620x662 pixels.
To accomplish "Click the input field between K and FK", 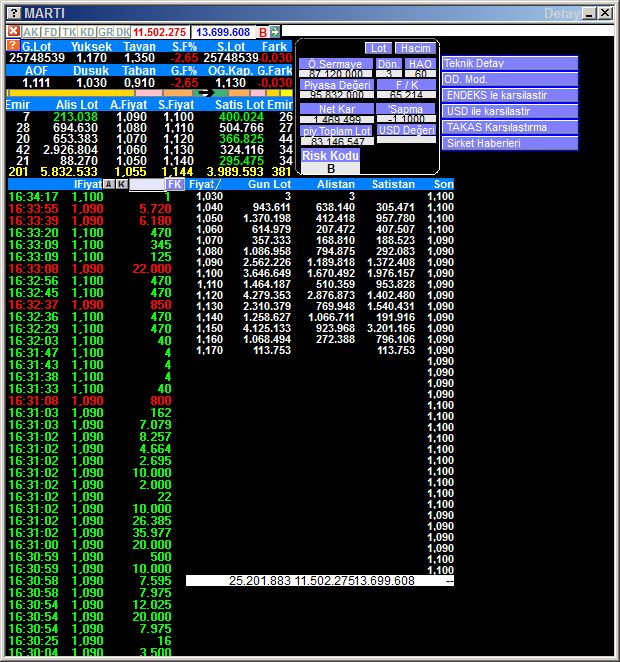I will point(147,184).
